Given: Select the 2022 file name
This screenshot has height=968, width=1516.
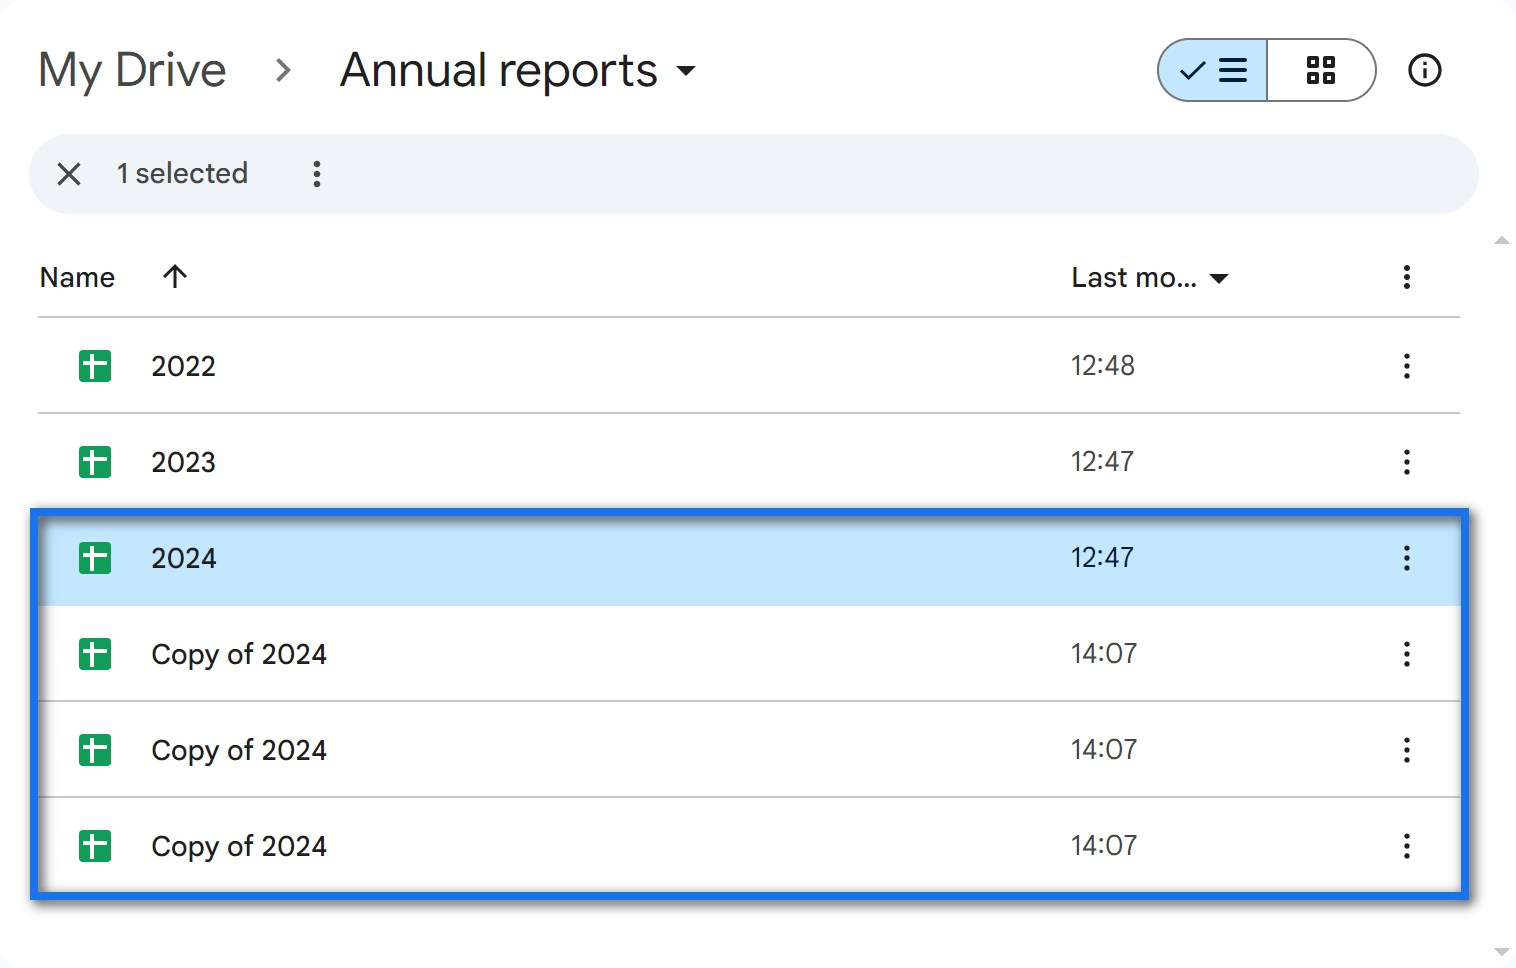Looking at the screenshot, I should point(184,366).
